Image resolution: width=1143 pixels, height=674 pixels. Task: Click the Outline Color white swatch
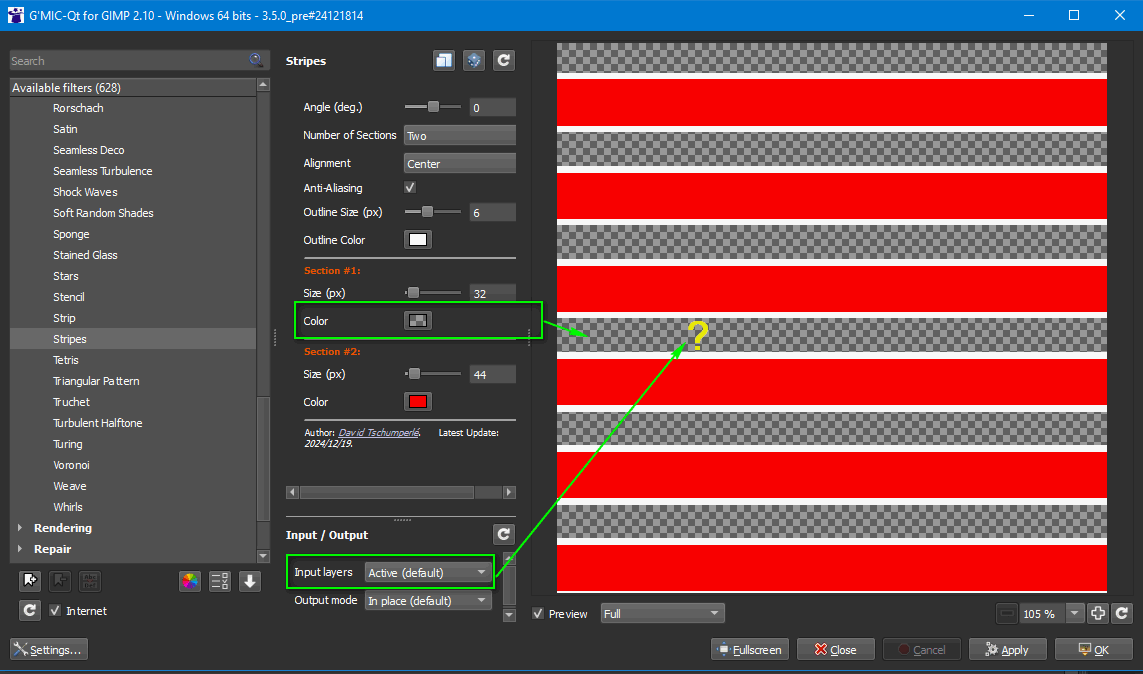click(x=418, y=240)
